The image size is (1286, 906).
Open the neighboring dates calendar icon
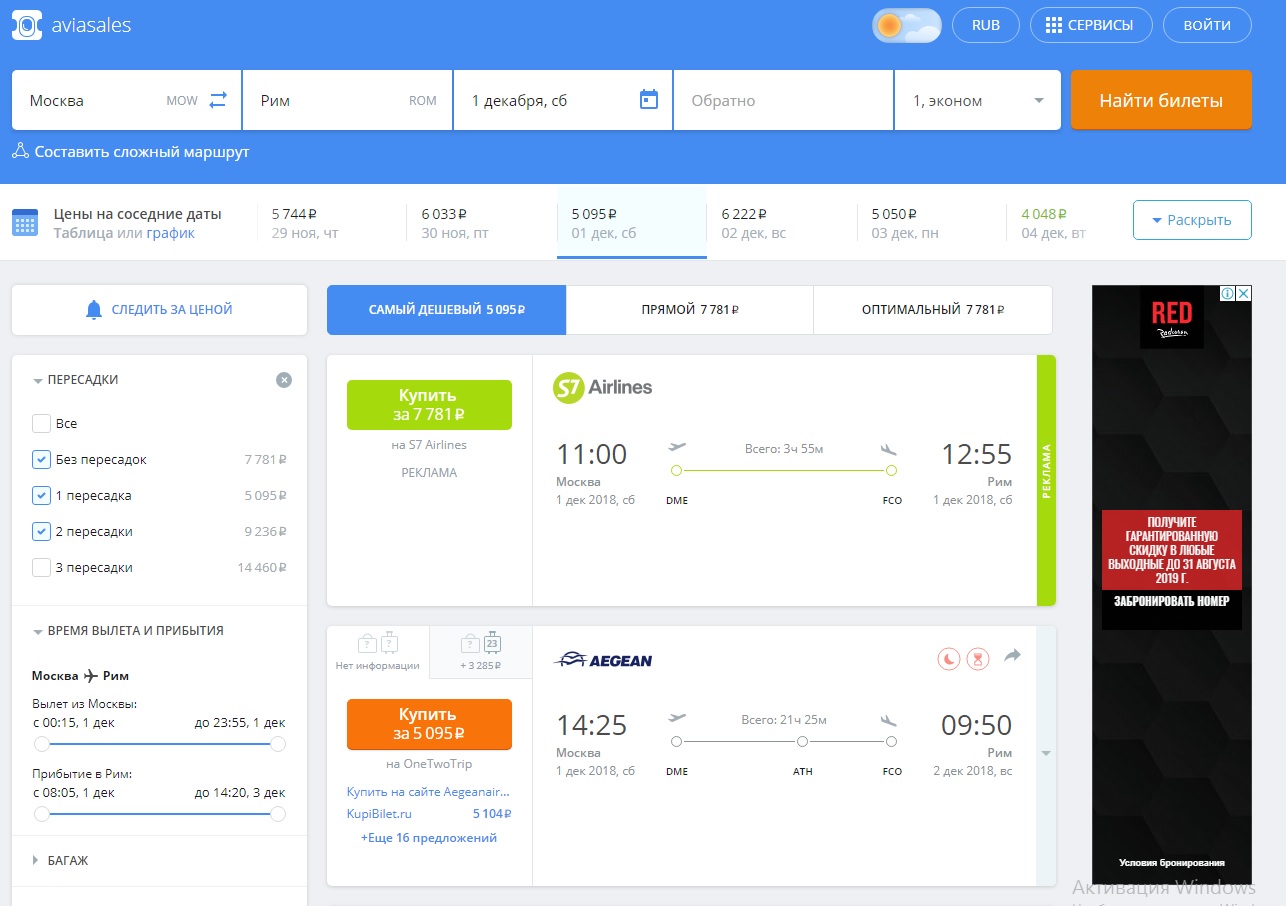coord(25,222)
